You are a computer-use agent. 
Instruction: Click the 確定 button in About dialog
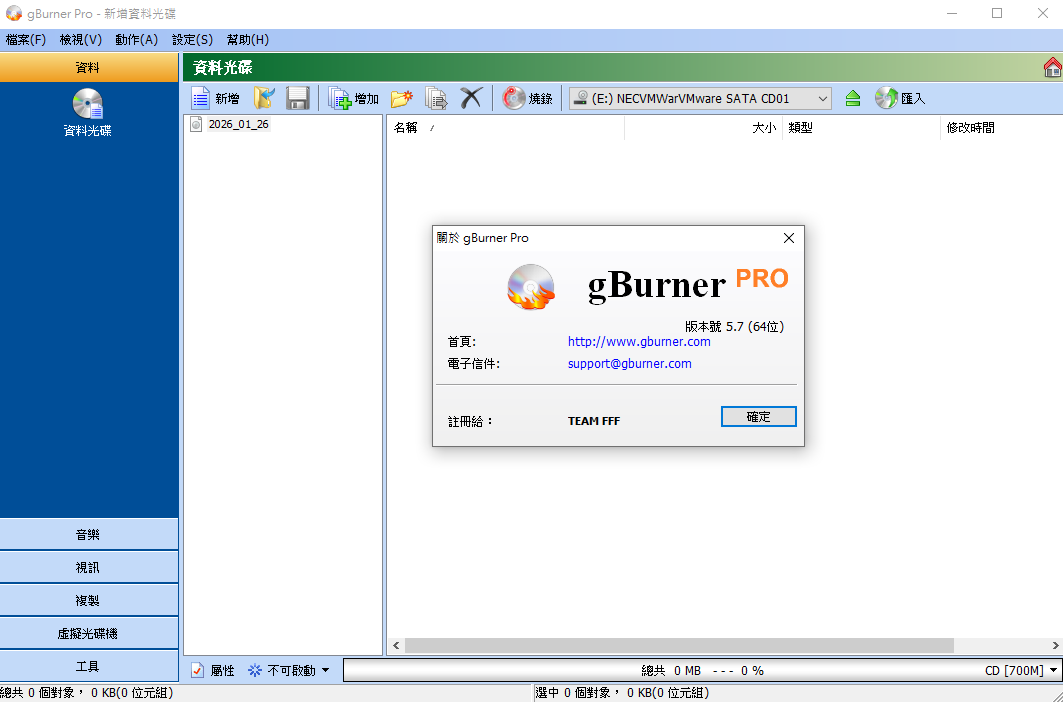tap(758, 416)
